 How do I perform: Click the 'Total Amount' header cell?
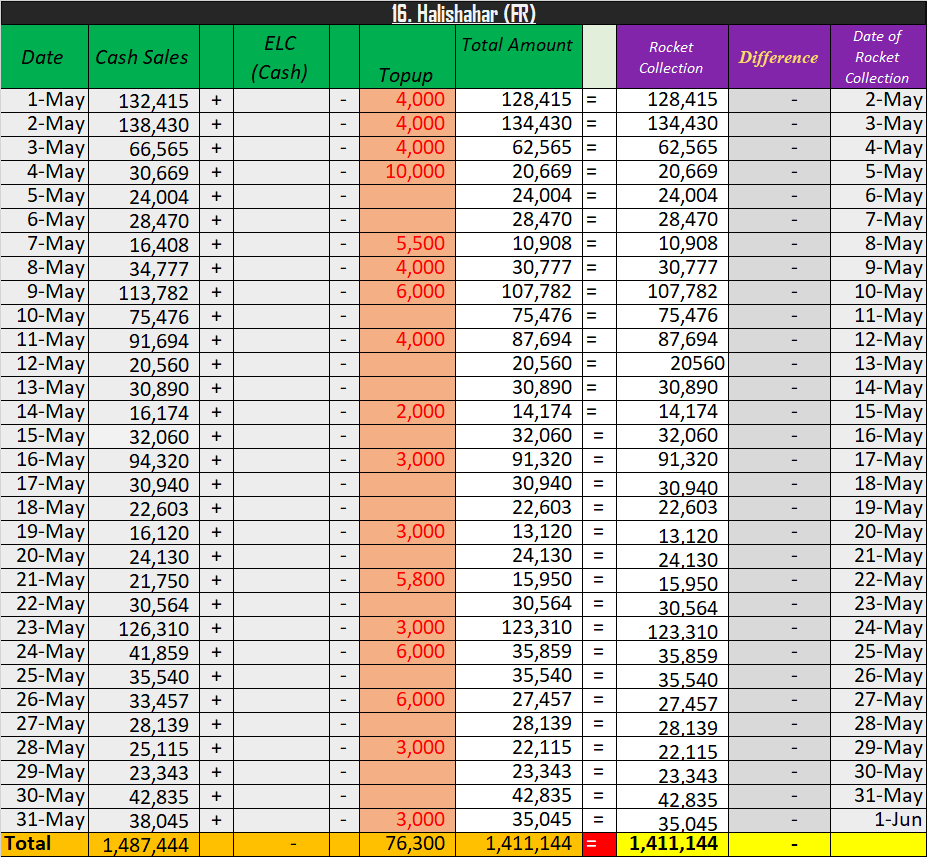click(518, 57)
